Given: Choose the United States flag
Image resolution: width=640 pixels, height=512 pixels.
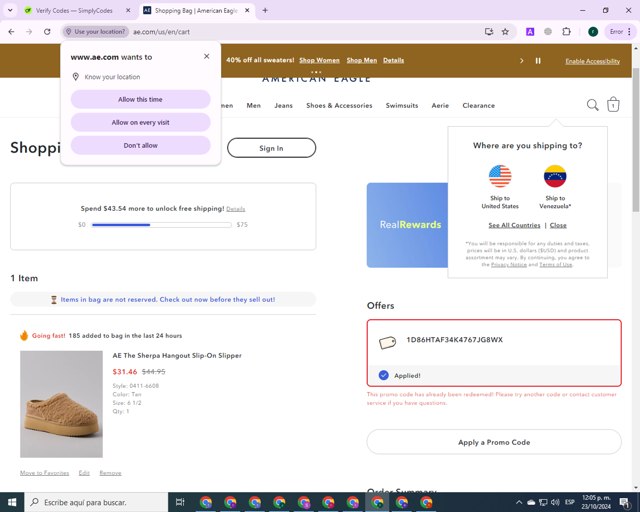Looking at the screenshot, I should click(500, 176).
